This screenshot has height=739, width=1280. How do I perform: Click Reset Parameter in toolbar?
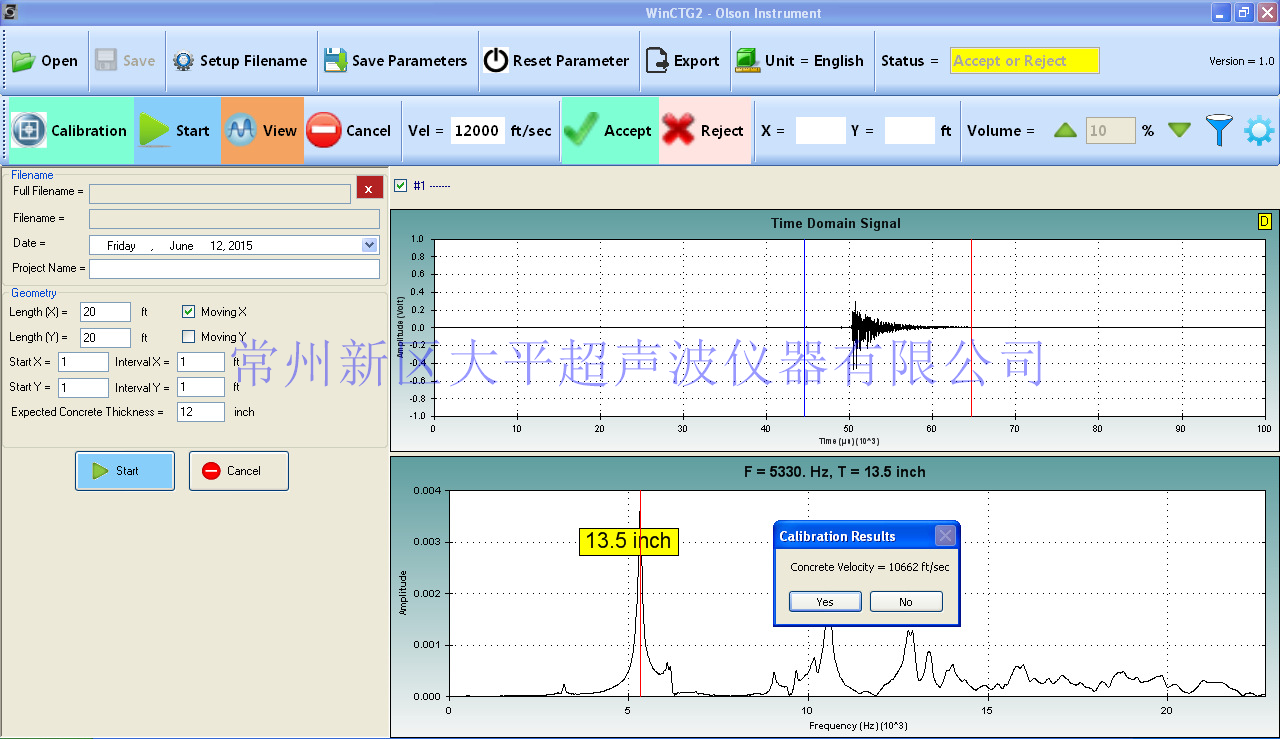tap(557, 61)
